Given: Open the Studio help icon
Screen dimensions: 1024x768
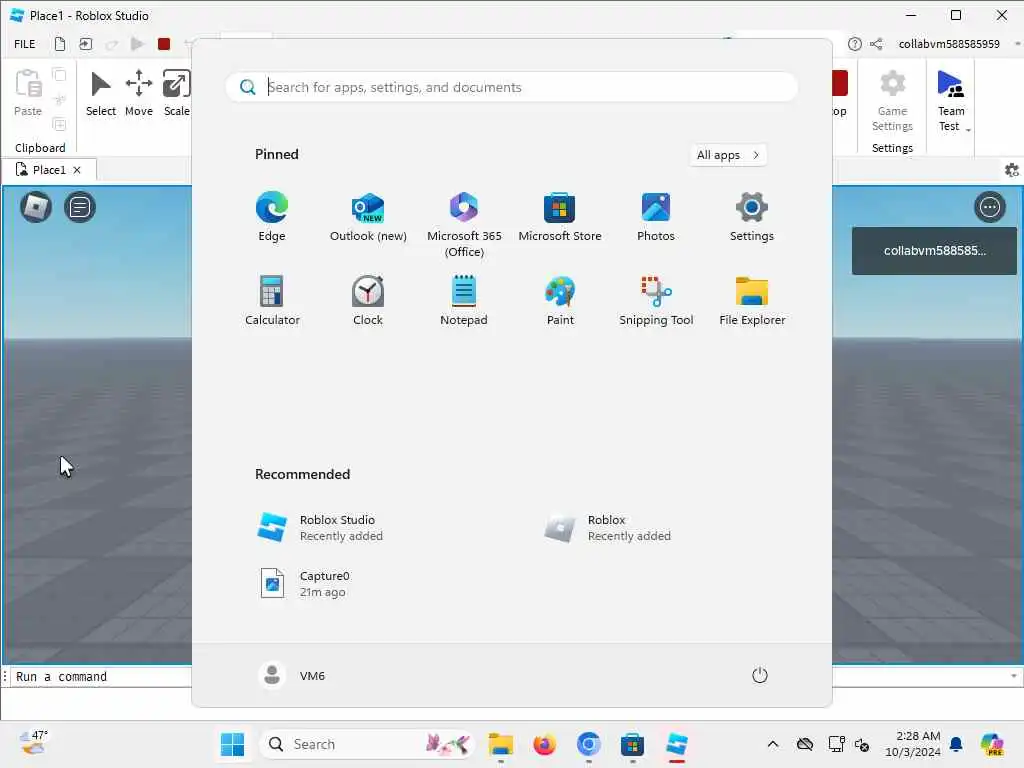Looking at the screenshot, I should 854,44.
